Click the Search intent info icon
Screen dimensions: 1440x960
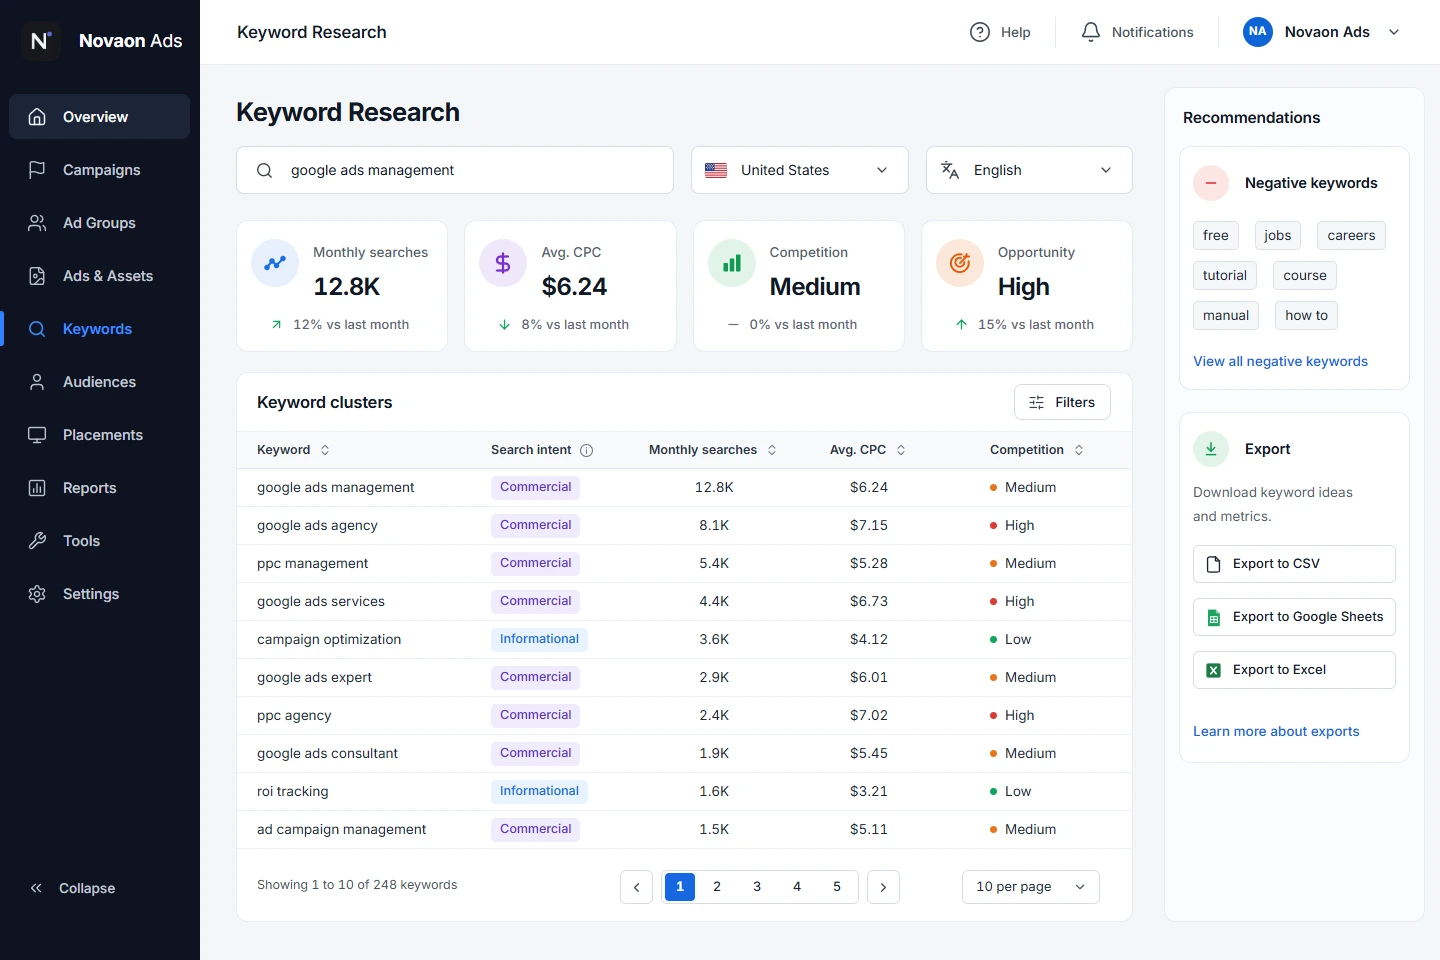click(x=587, y=450)
